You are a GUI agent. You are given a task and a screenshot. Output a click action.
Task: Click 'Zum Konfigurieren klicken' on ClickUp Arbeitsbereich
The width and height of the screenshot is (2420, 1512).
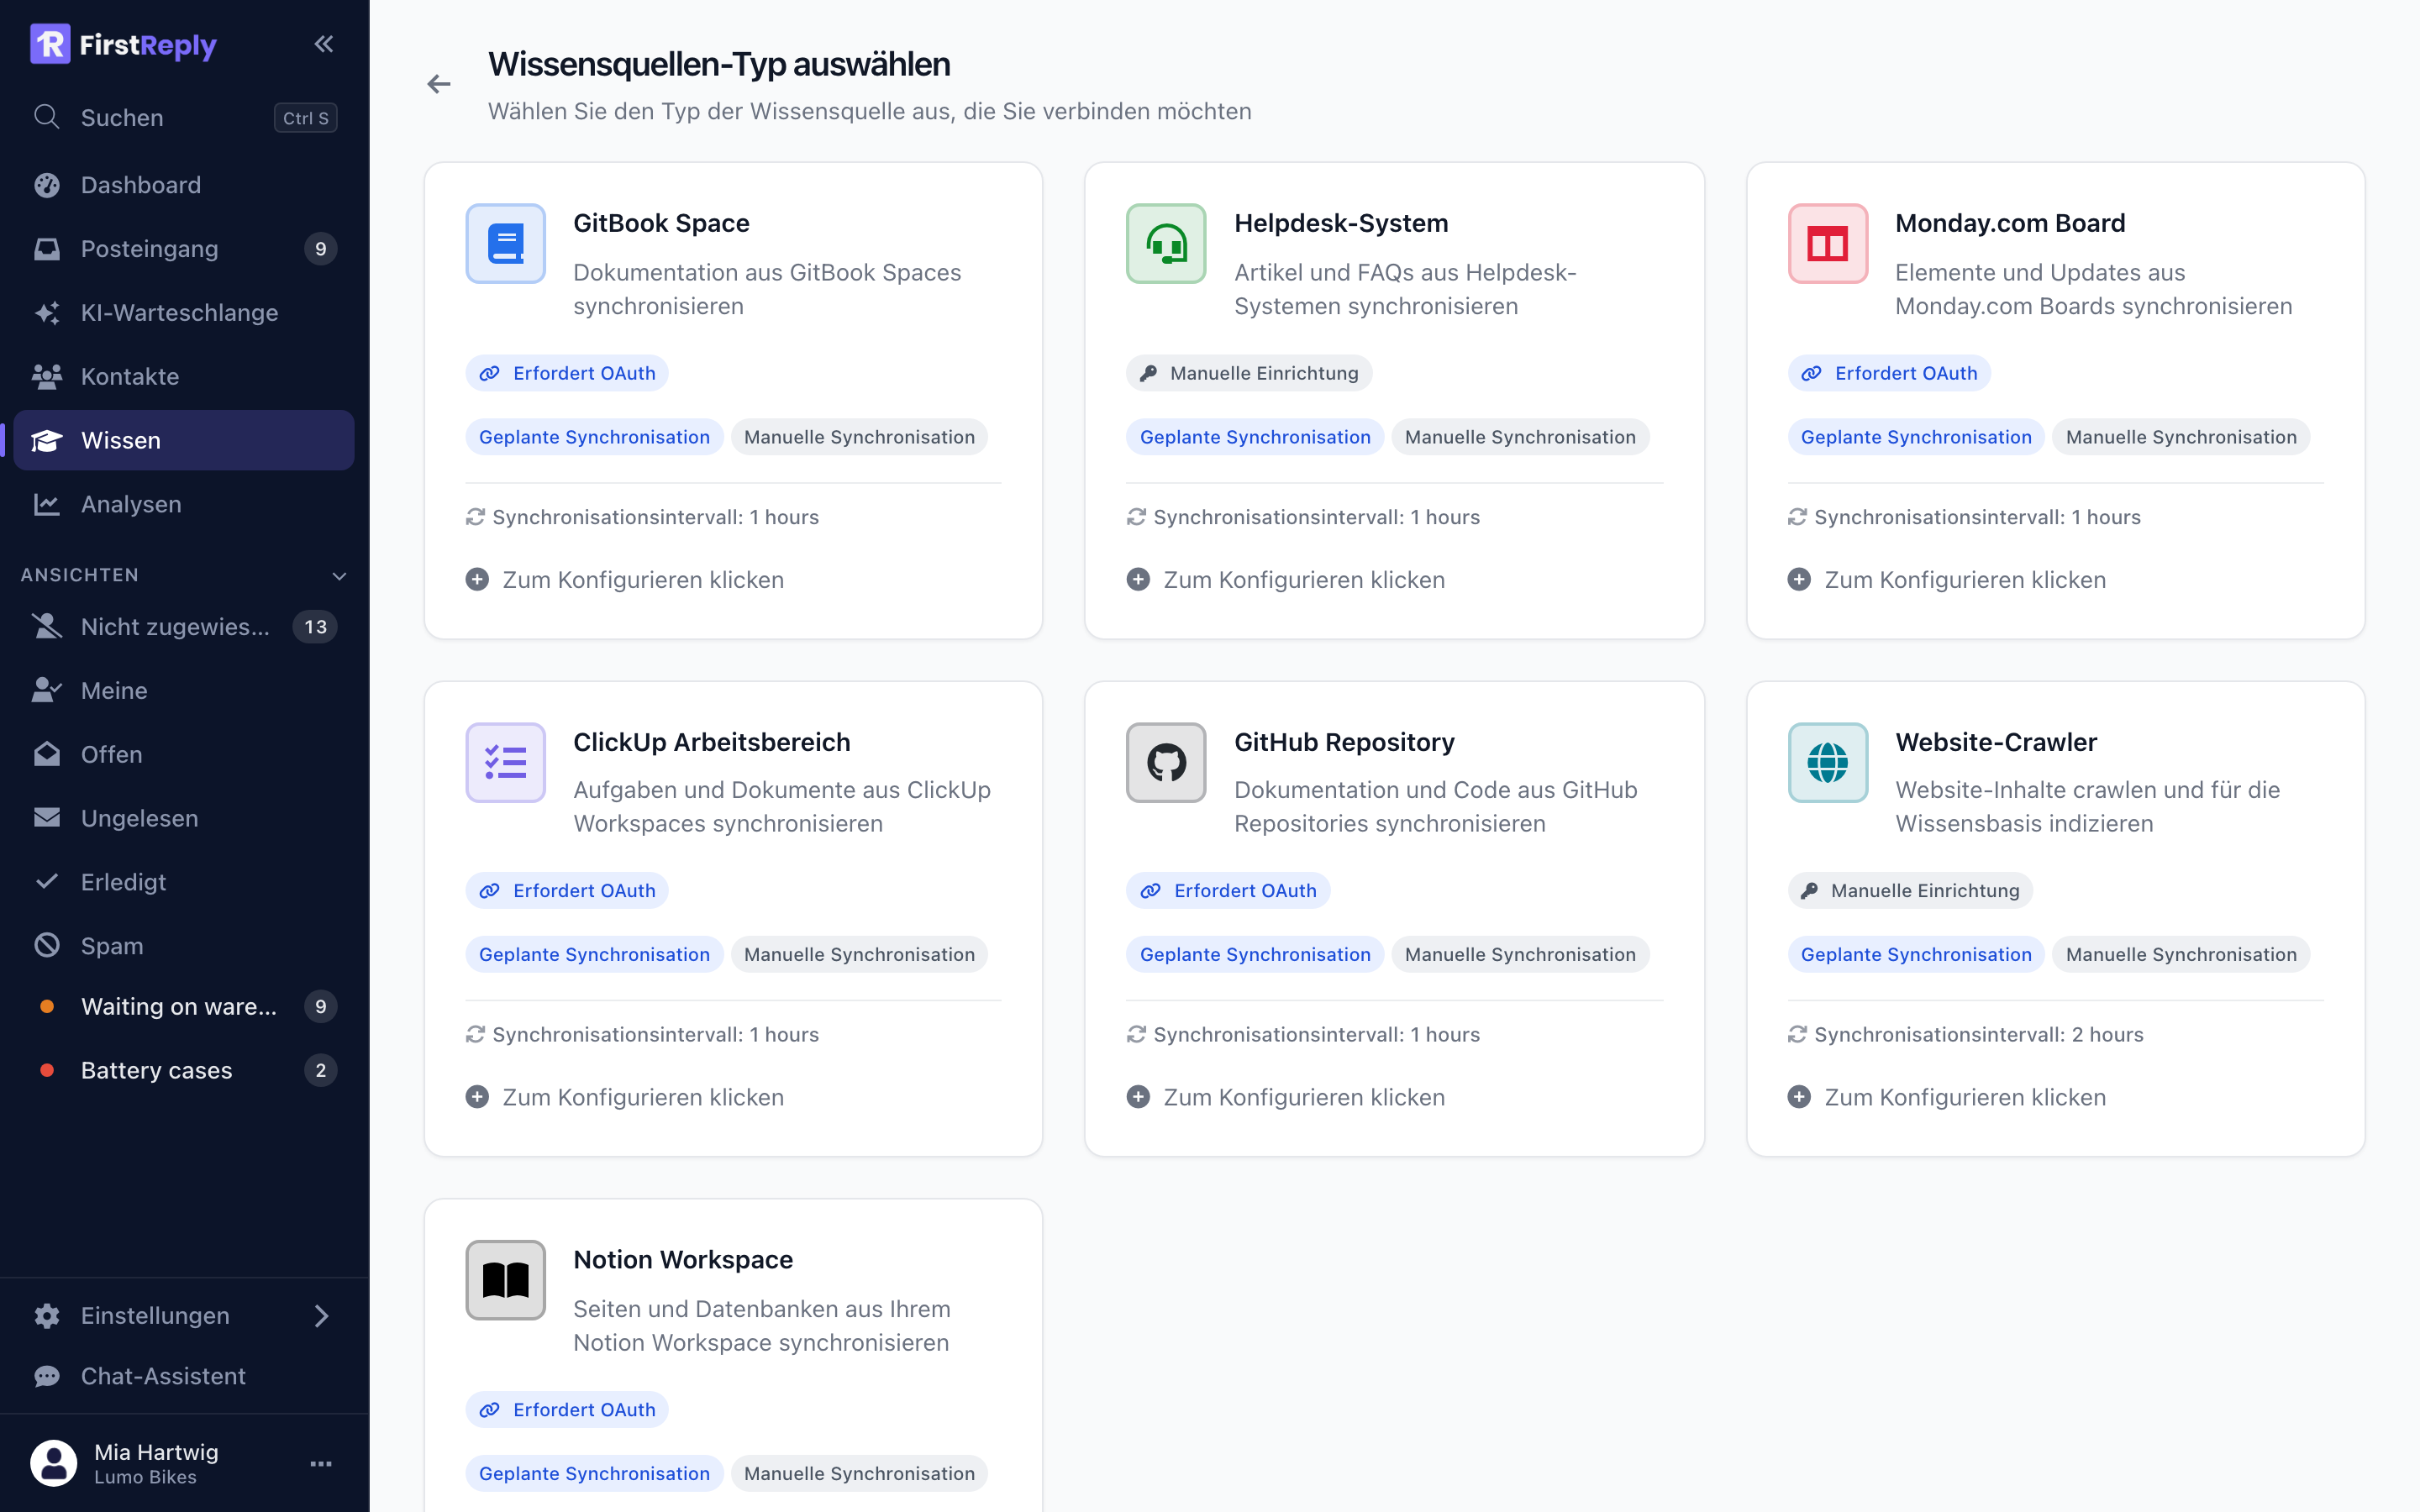tap(643, 1097)
